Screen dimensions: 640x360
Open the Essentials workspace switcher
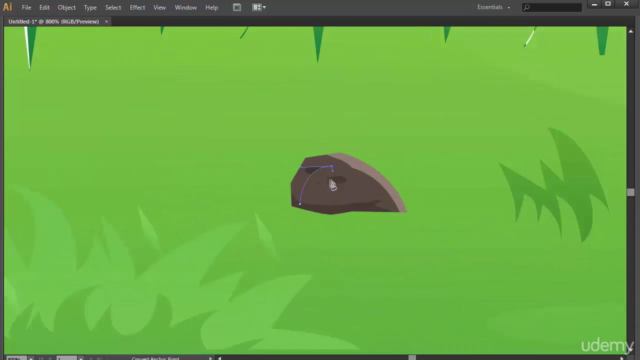(x=493, y=7)
